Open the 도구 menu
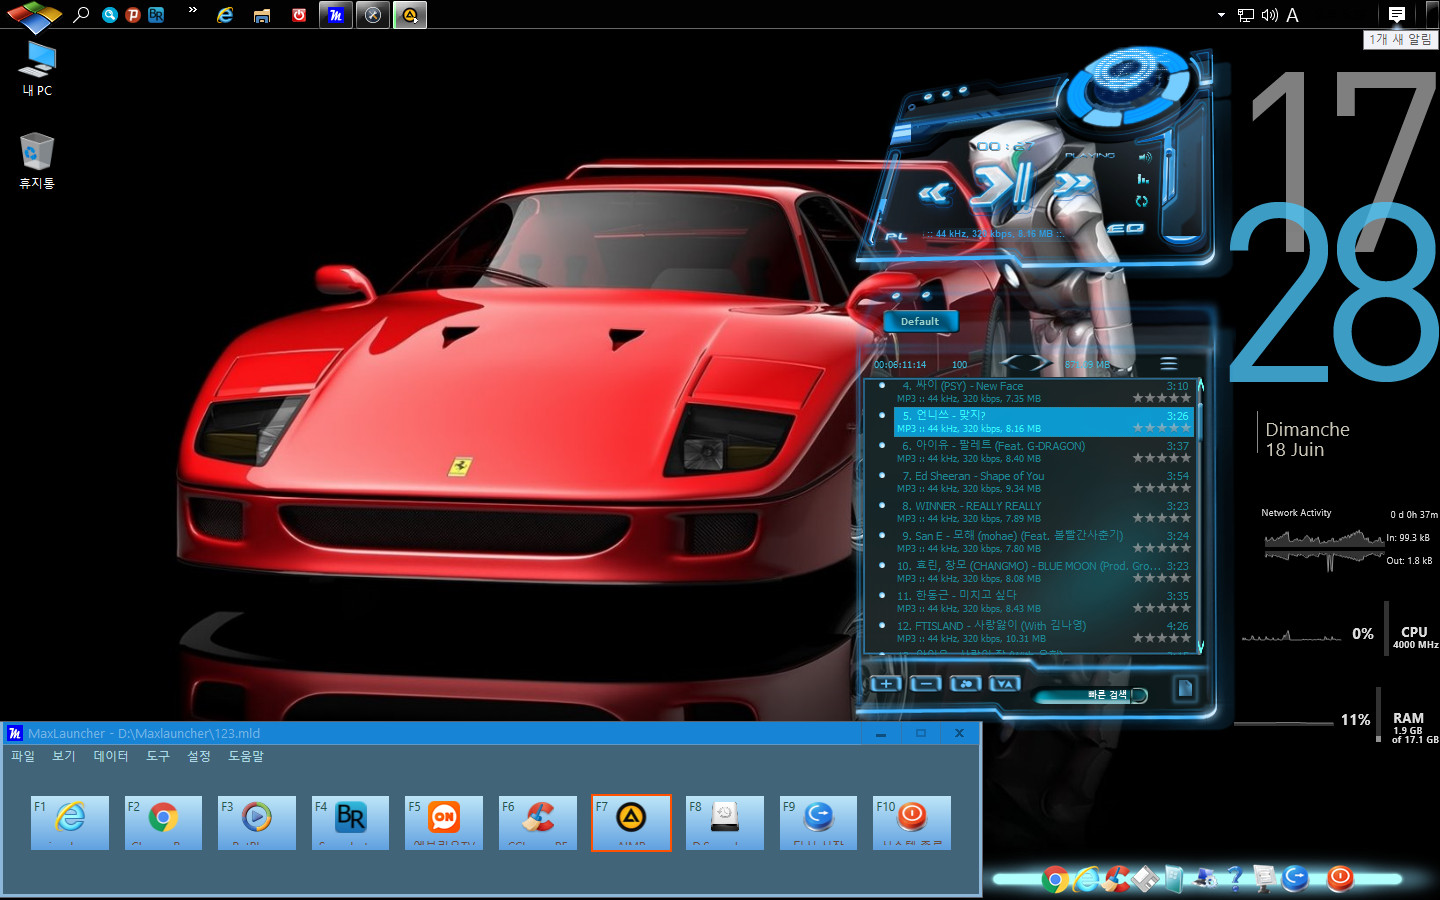 158,756
